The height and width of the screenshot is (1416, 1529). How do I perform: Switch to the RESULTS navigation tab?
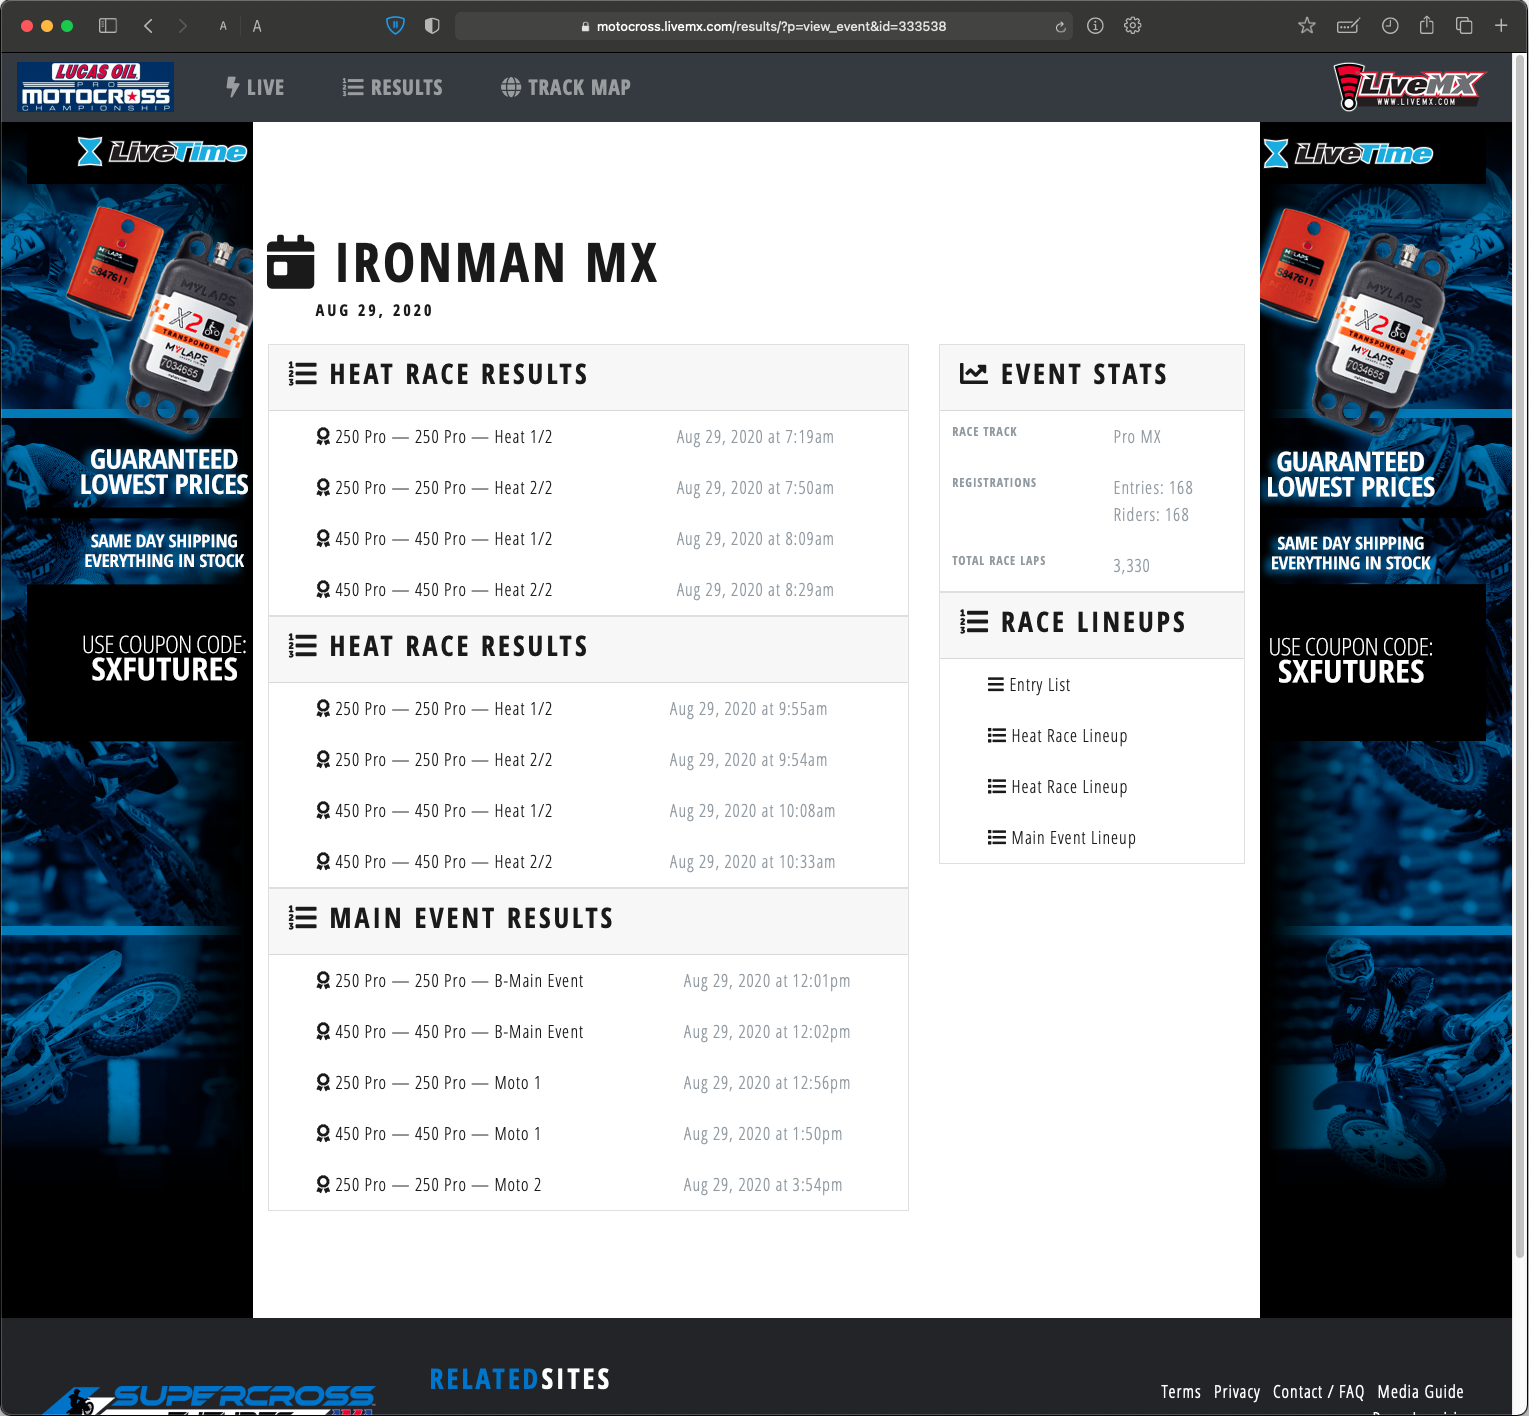click(x=393, y=88)
